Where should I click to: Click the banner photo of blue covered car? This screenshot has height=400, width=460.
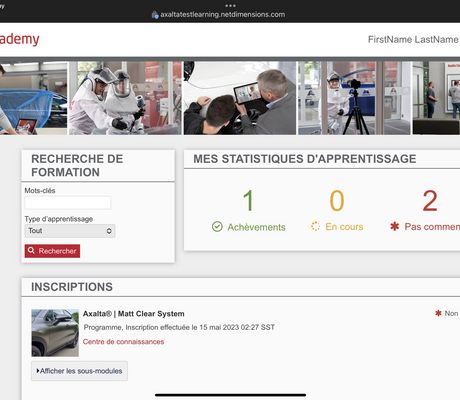(x=33, y=98)
